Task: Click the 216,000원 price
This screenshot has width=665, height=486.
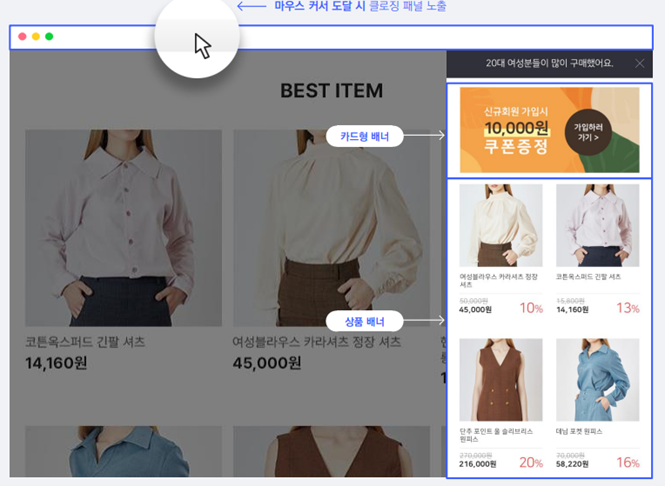Action: coord(478,464)
